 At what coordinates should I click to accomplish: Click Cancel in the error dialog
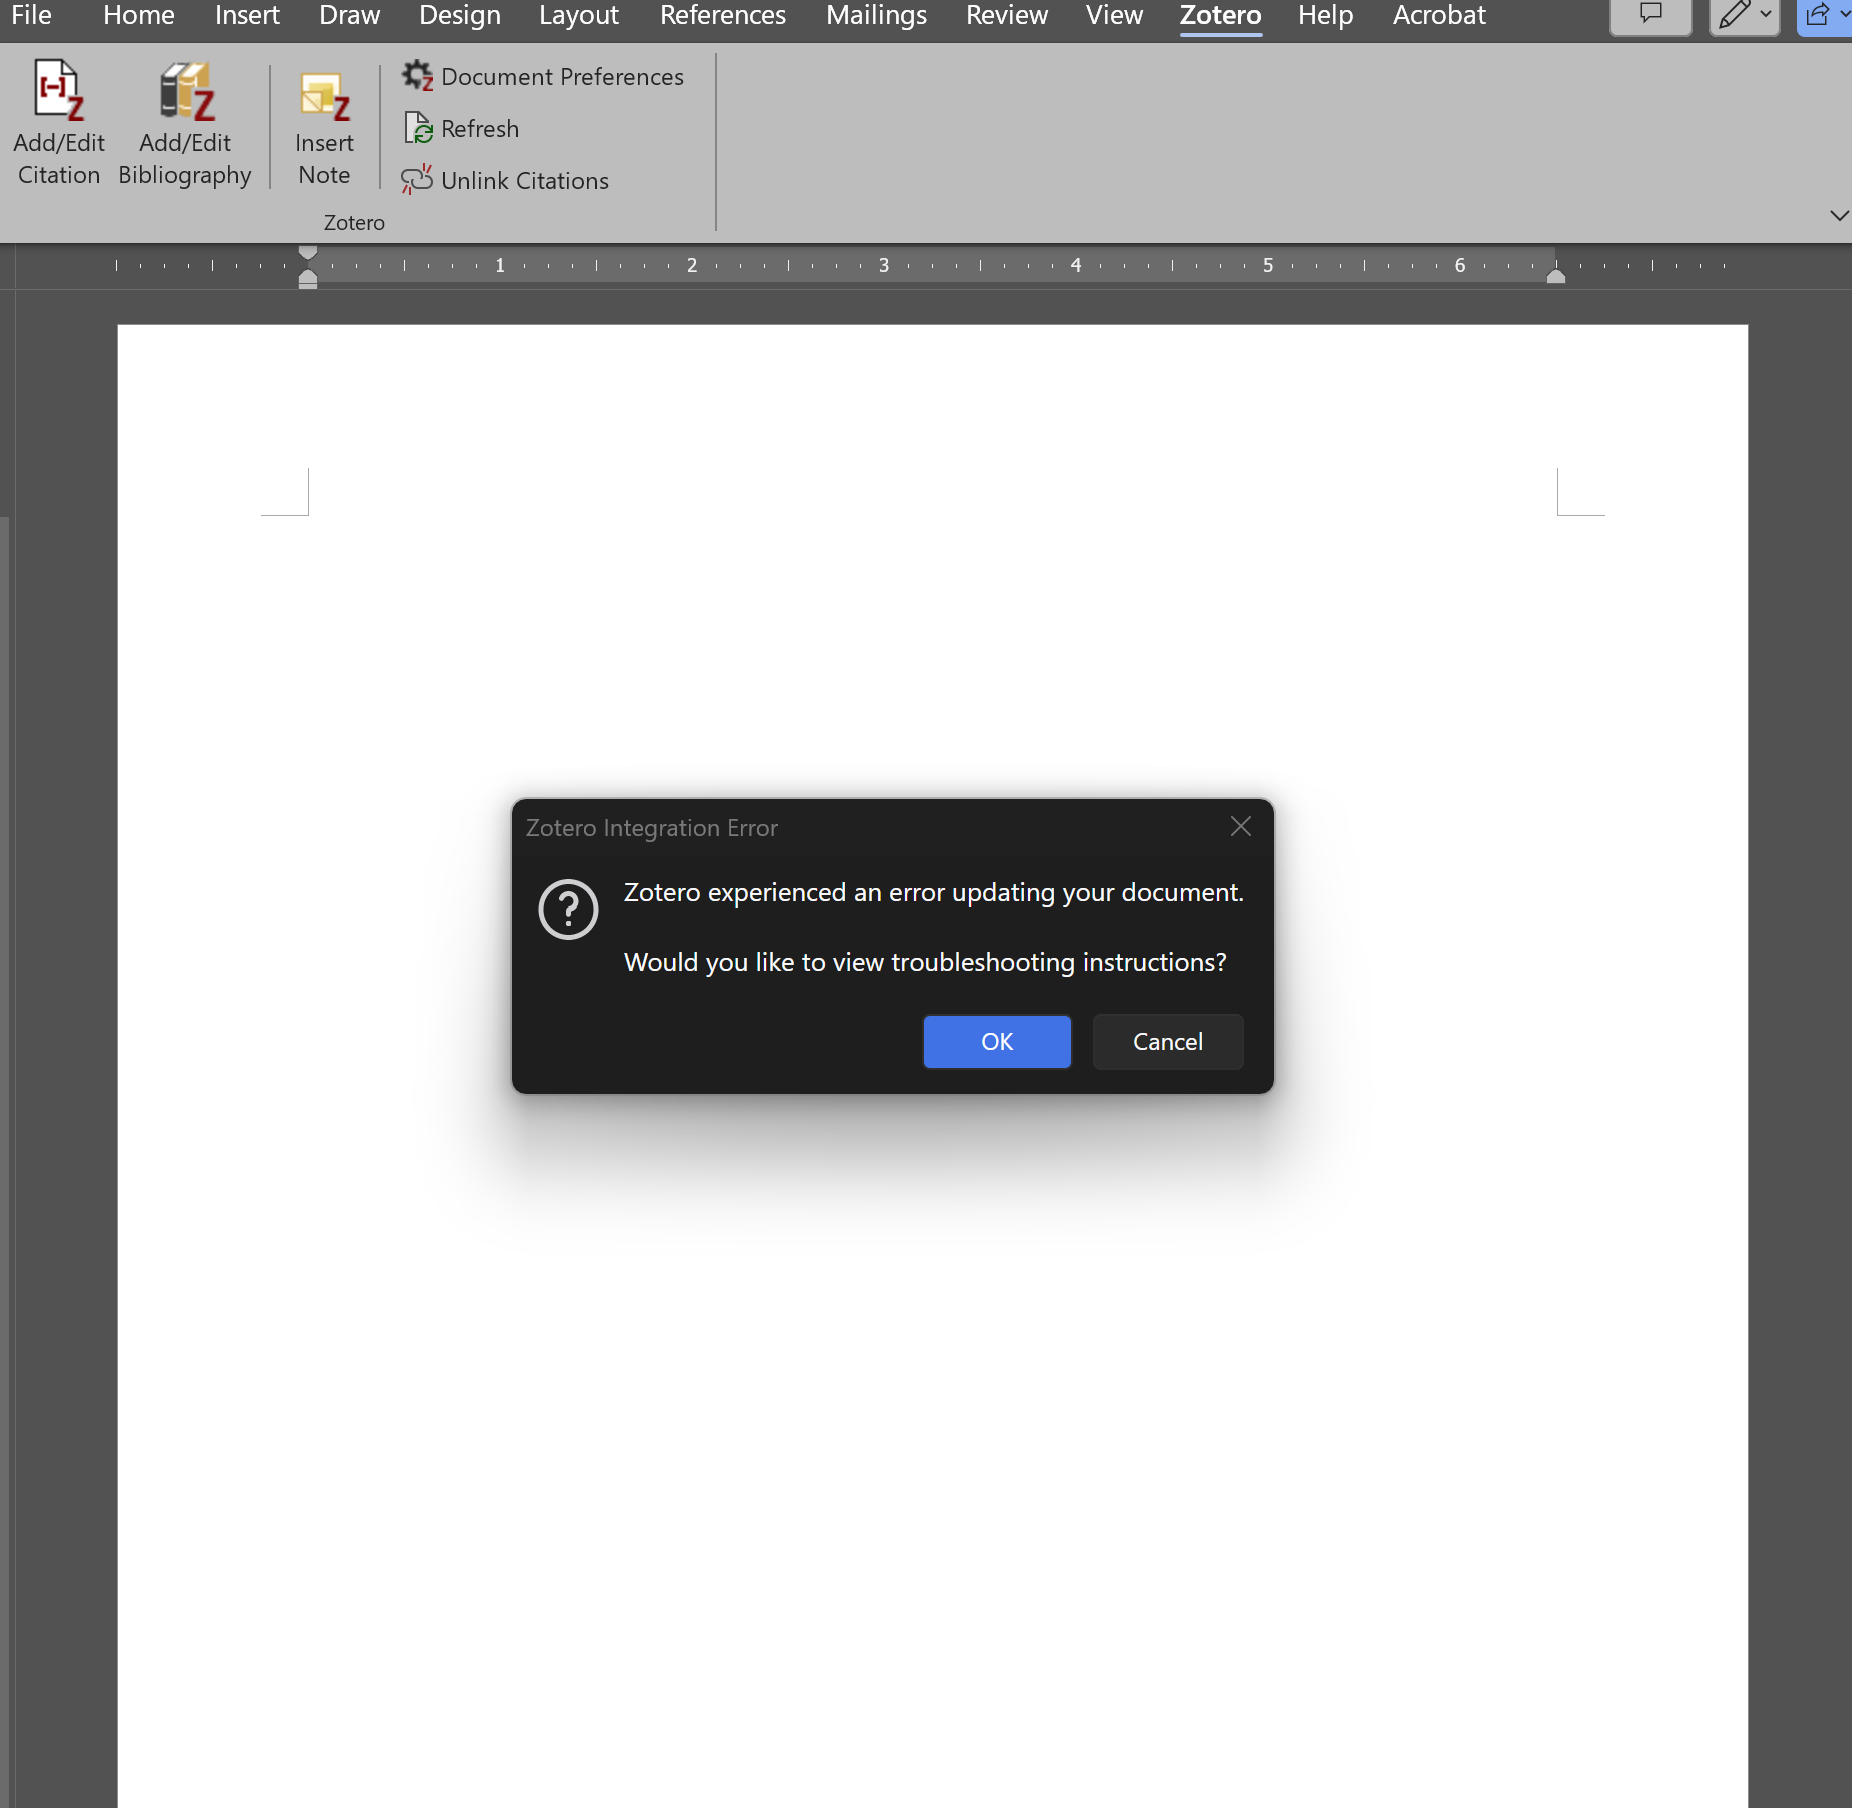(1168, 1042)
